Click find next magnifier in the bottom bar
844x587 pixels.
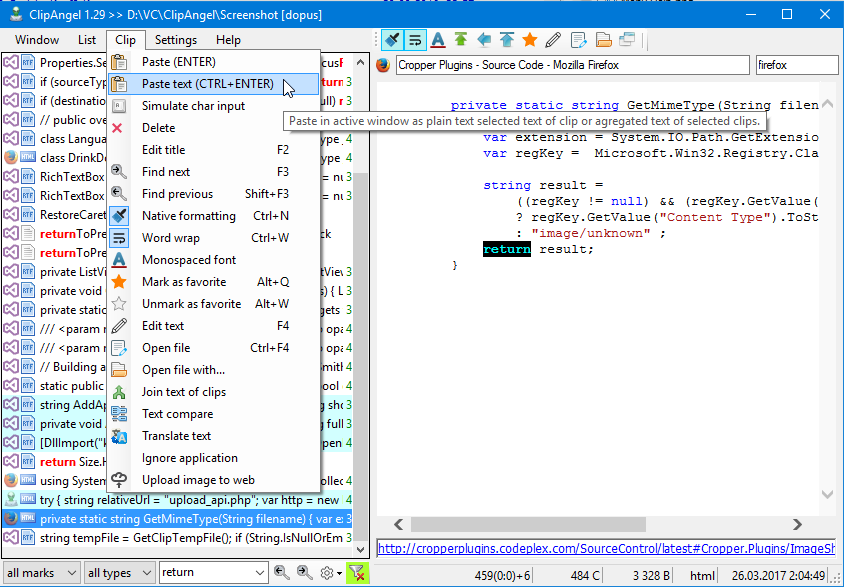pyautogui.click(x=304, y=572)
